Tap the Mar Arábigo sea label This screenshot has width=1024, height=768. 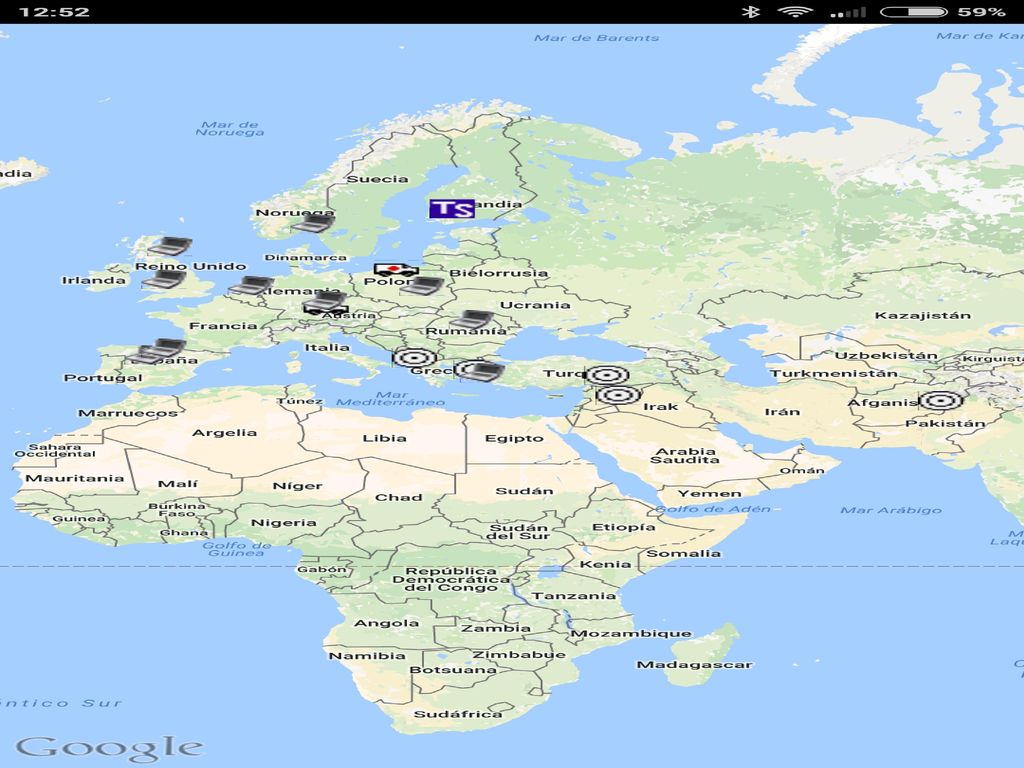point(891,510)
